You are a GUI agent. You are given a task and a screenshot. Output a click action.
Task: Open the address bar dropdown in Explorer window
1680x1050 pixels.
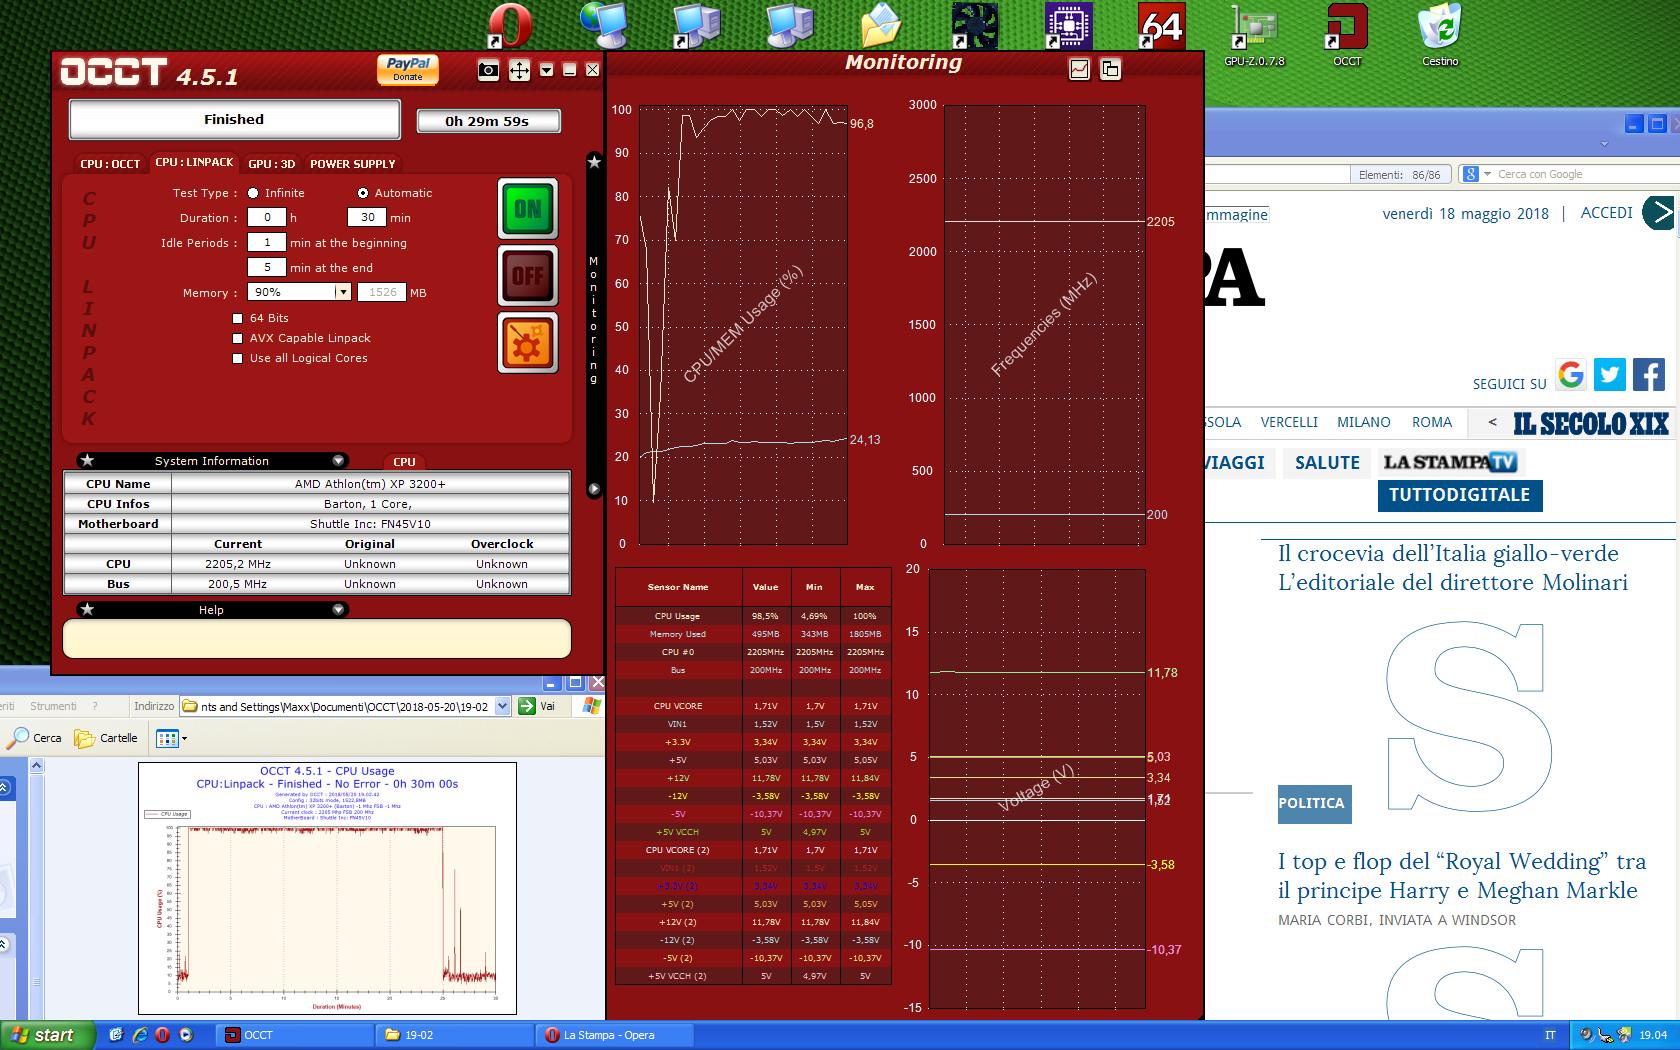[x=503, y=706]
